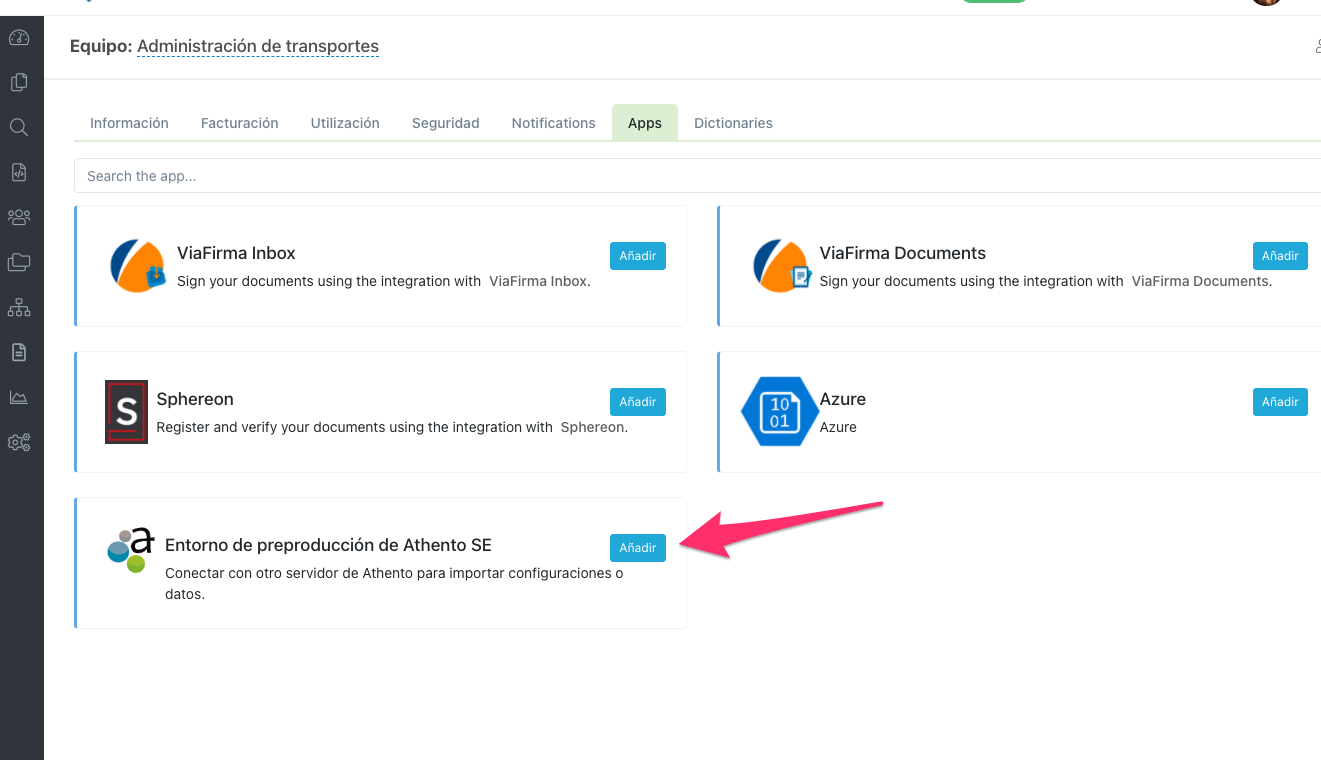Click Añadir button for Azure
This screenshot has width=1321, height=760.
coord(1279,402)
